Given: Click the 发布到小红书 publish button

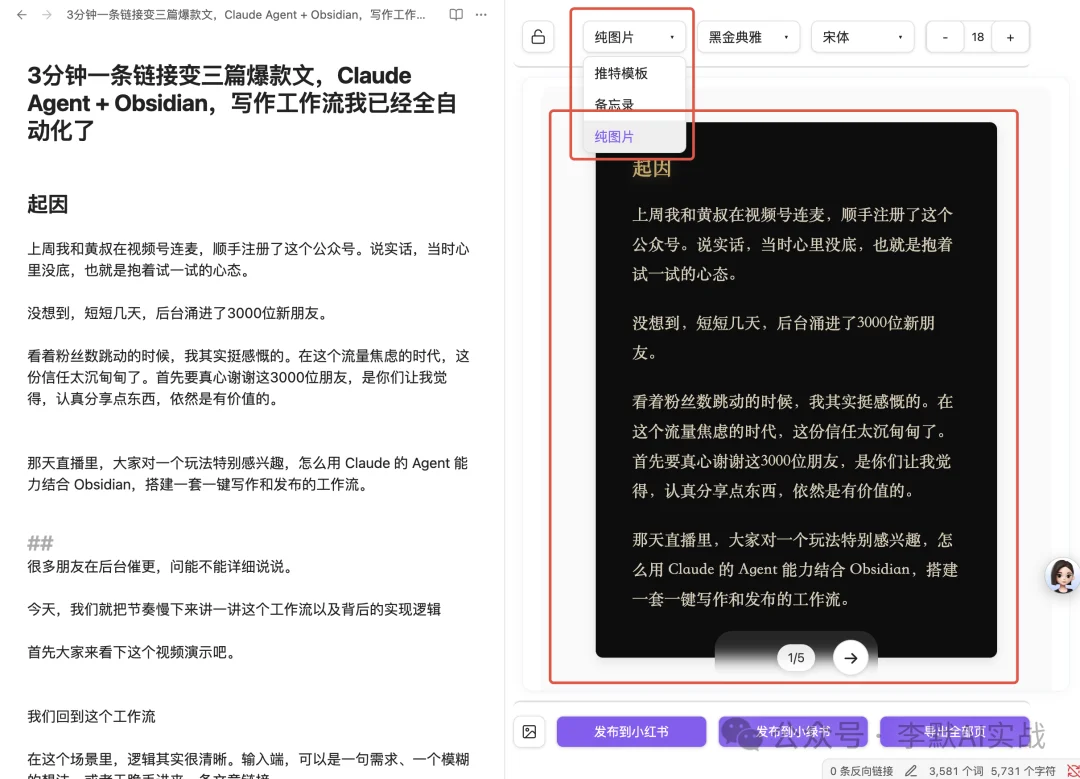Looking at the screenshot, I should [x=631, y=733].
